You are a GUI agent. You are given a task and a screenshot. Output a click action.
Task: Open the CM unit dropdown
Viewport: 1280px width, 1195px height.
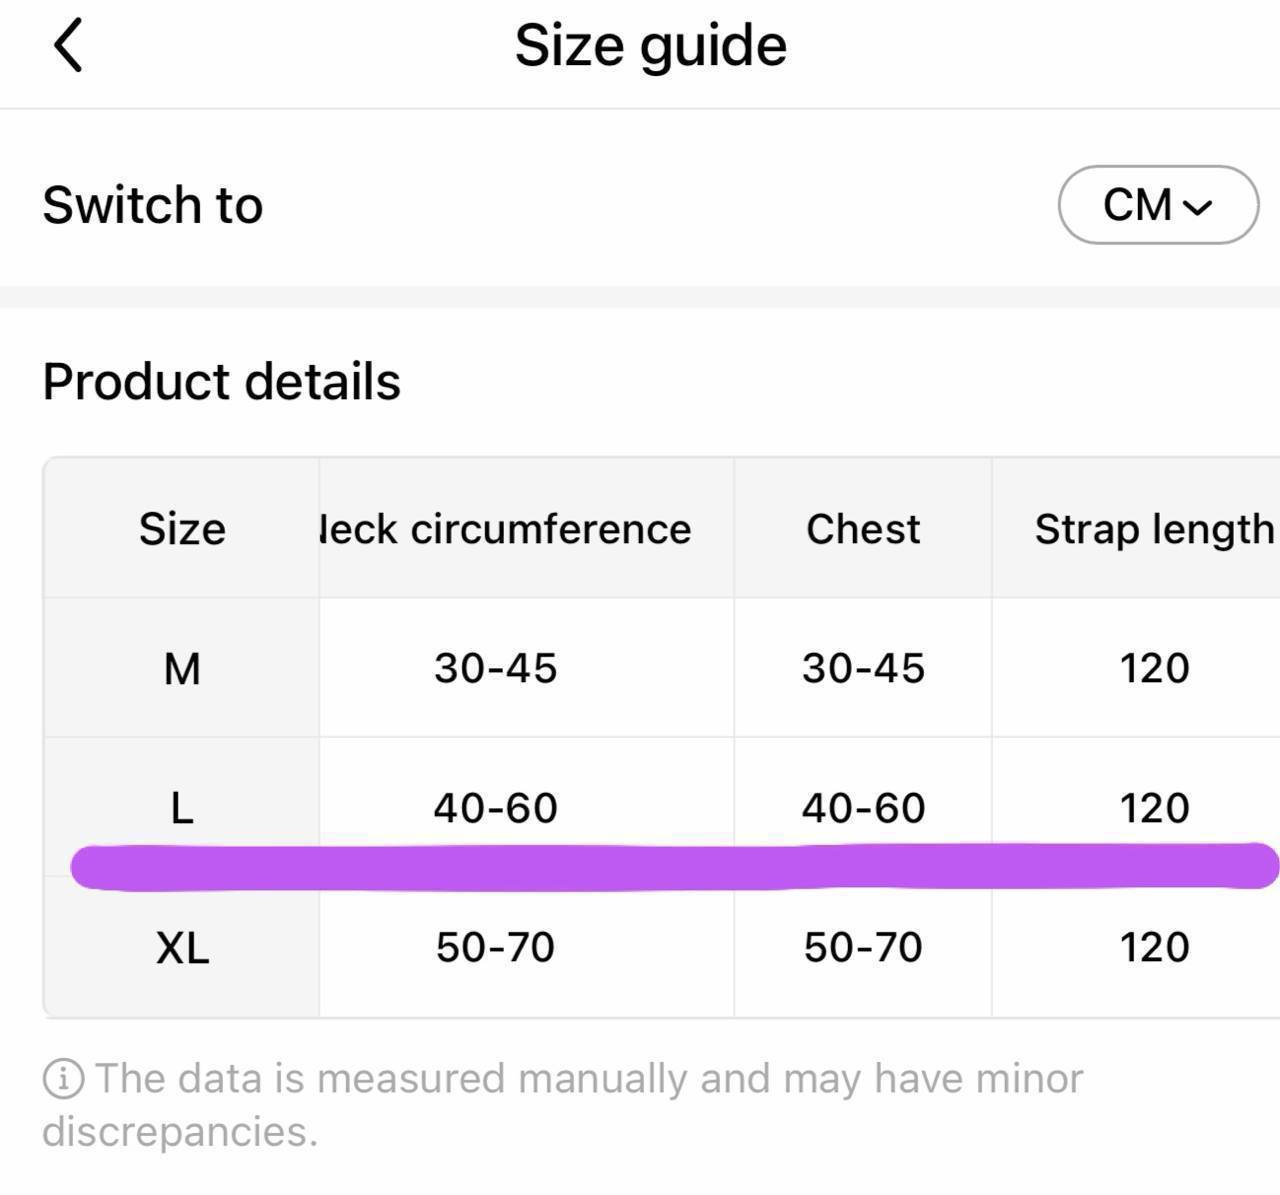pos(1158,205)
